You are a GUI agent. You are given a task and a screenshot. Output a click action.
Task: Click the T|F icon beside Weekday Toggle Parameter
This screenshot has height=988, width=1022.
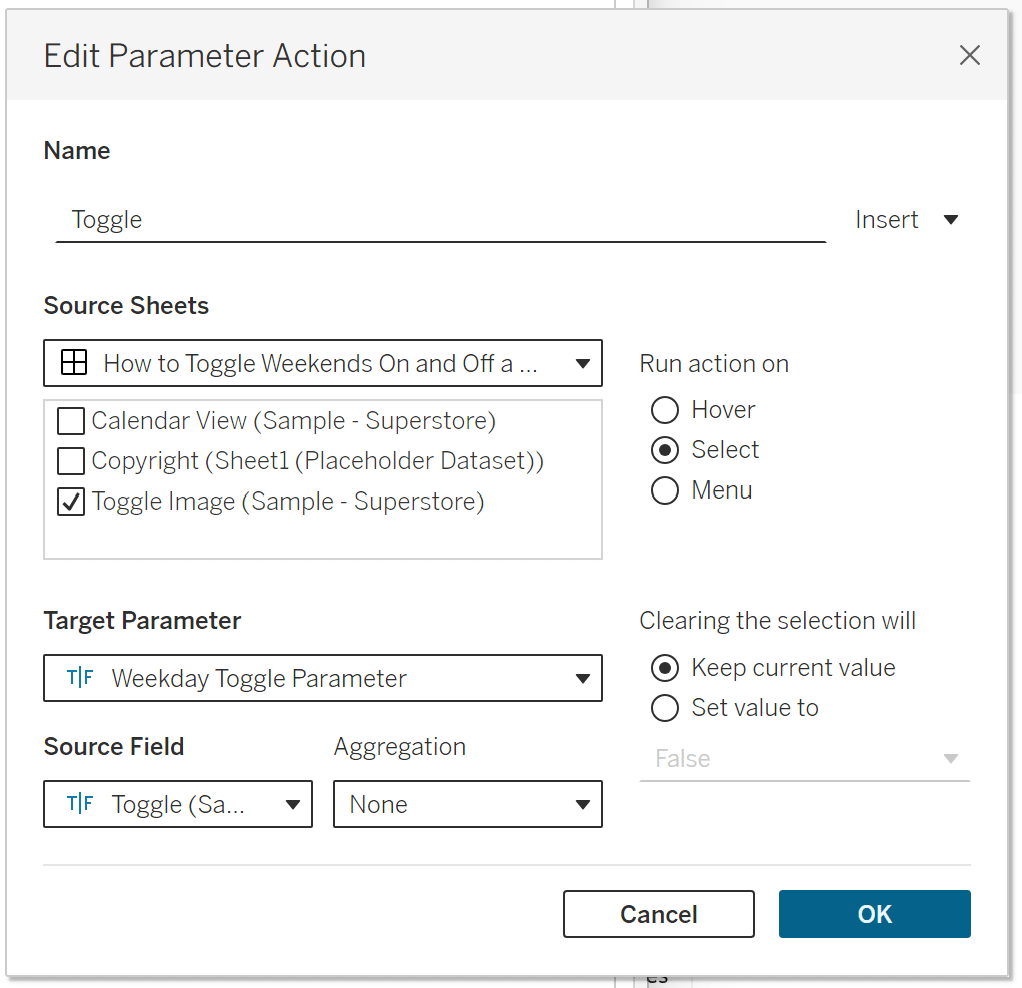(x=80, y=678)
